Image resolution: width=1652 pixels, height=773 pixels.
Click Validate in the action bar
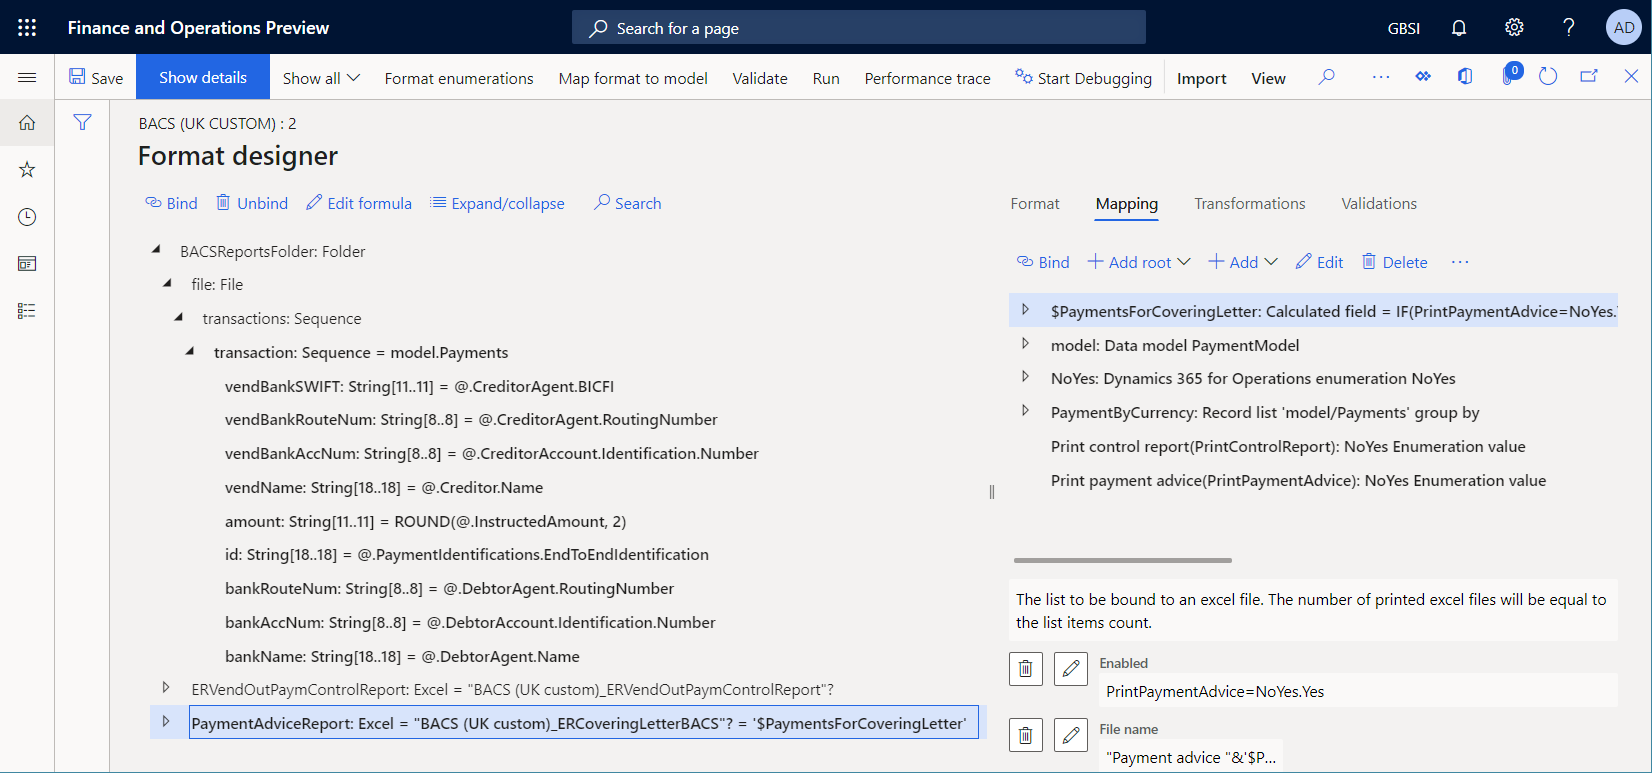[760, 78]
